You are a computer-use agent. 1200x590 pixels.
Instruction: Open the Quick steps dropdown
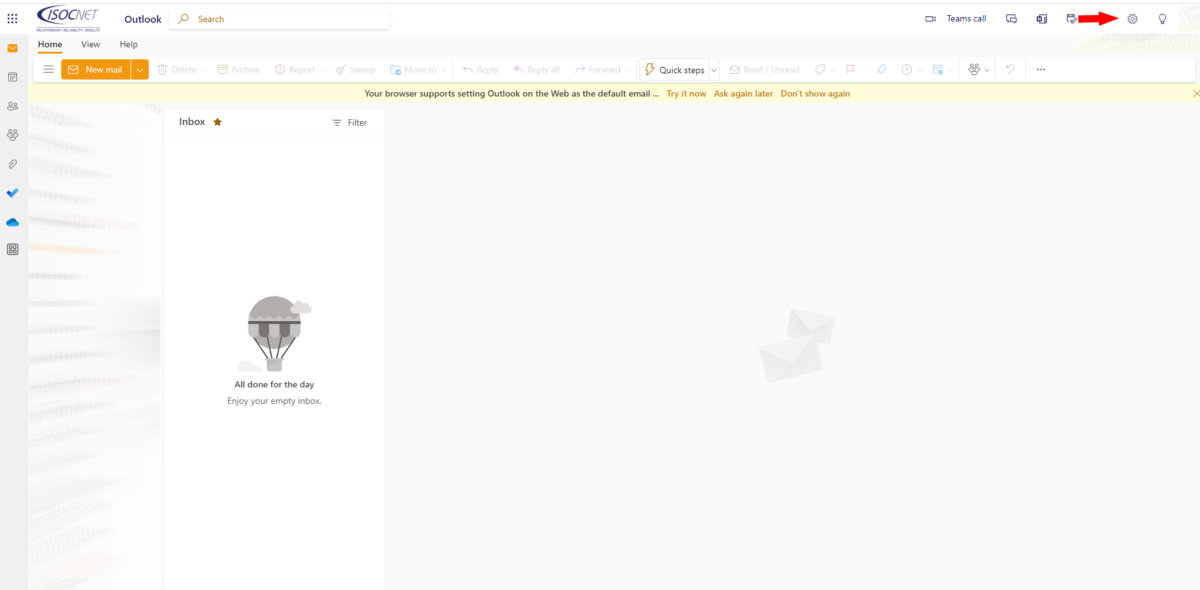pyautogui.click(x=714, y=69)
